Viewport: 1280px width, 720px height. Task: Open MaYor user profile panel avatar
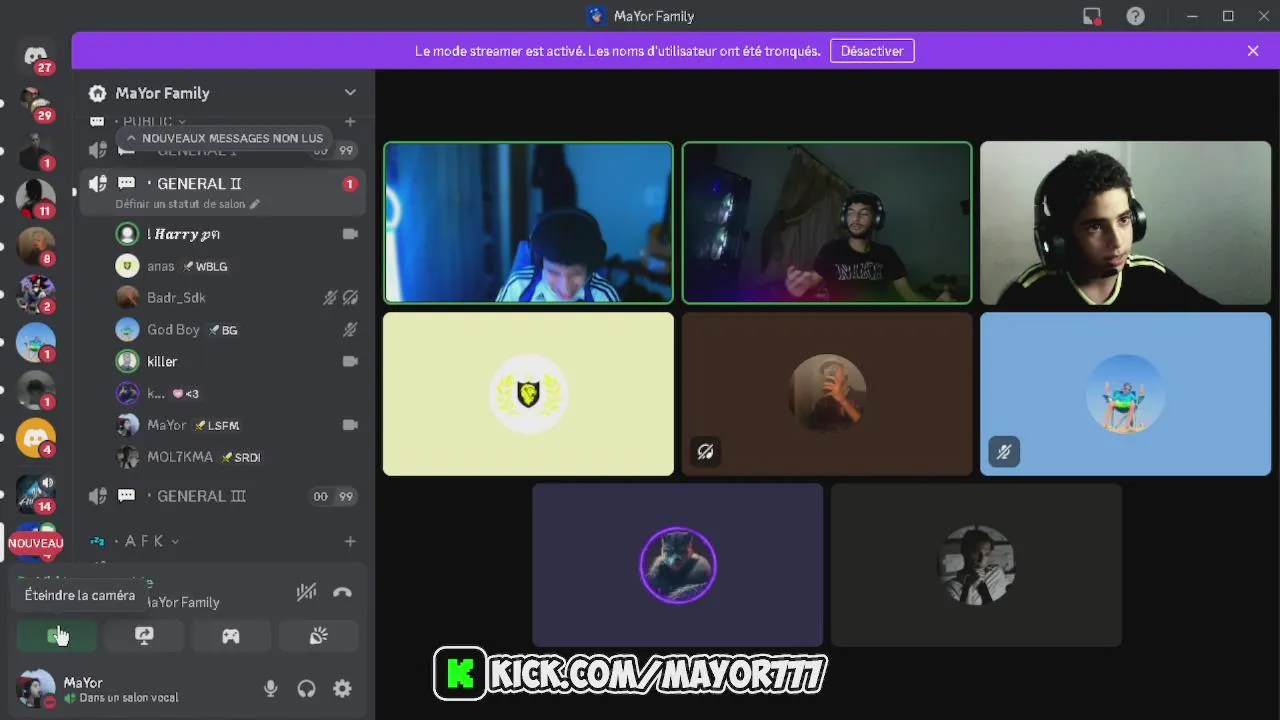tap(36, 688)
